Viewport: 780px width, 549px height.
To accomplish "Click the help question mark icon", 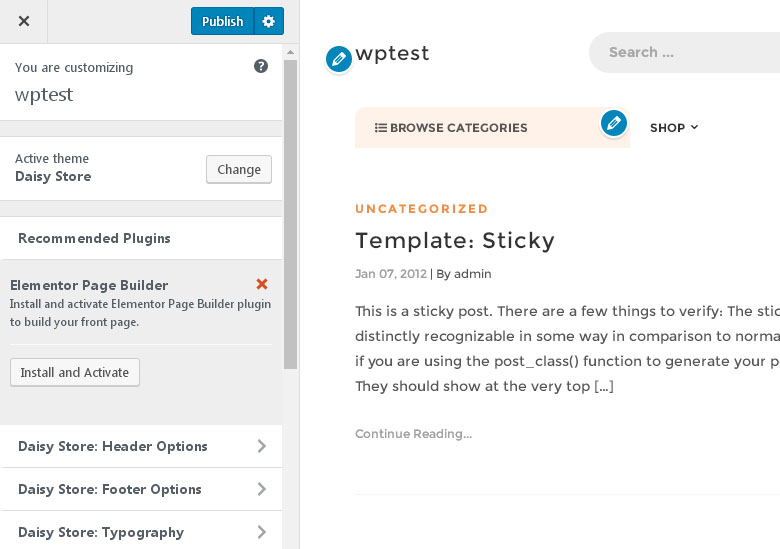I will (x=261, y=66).
